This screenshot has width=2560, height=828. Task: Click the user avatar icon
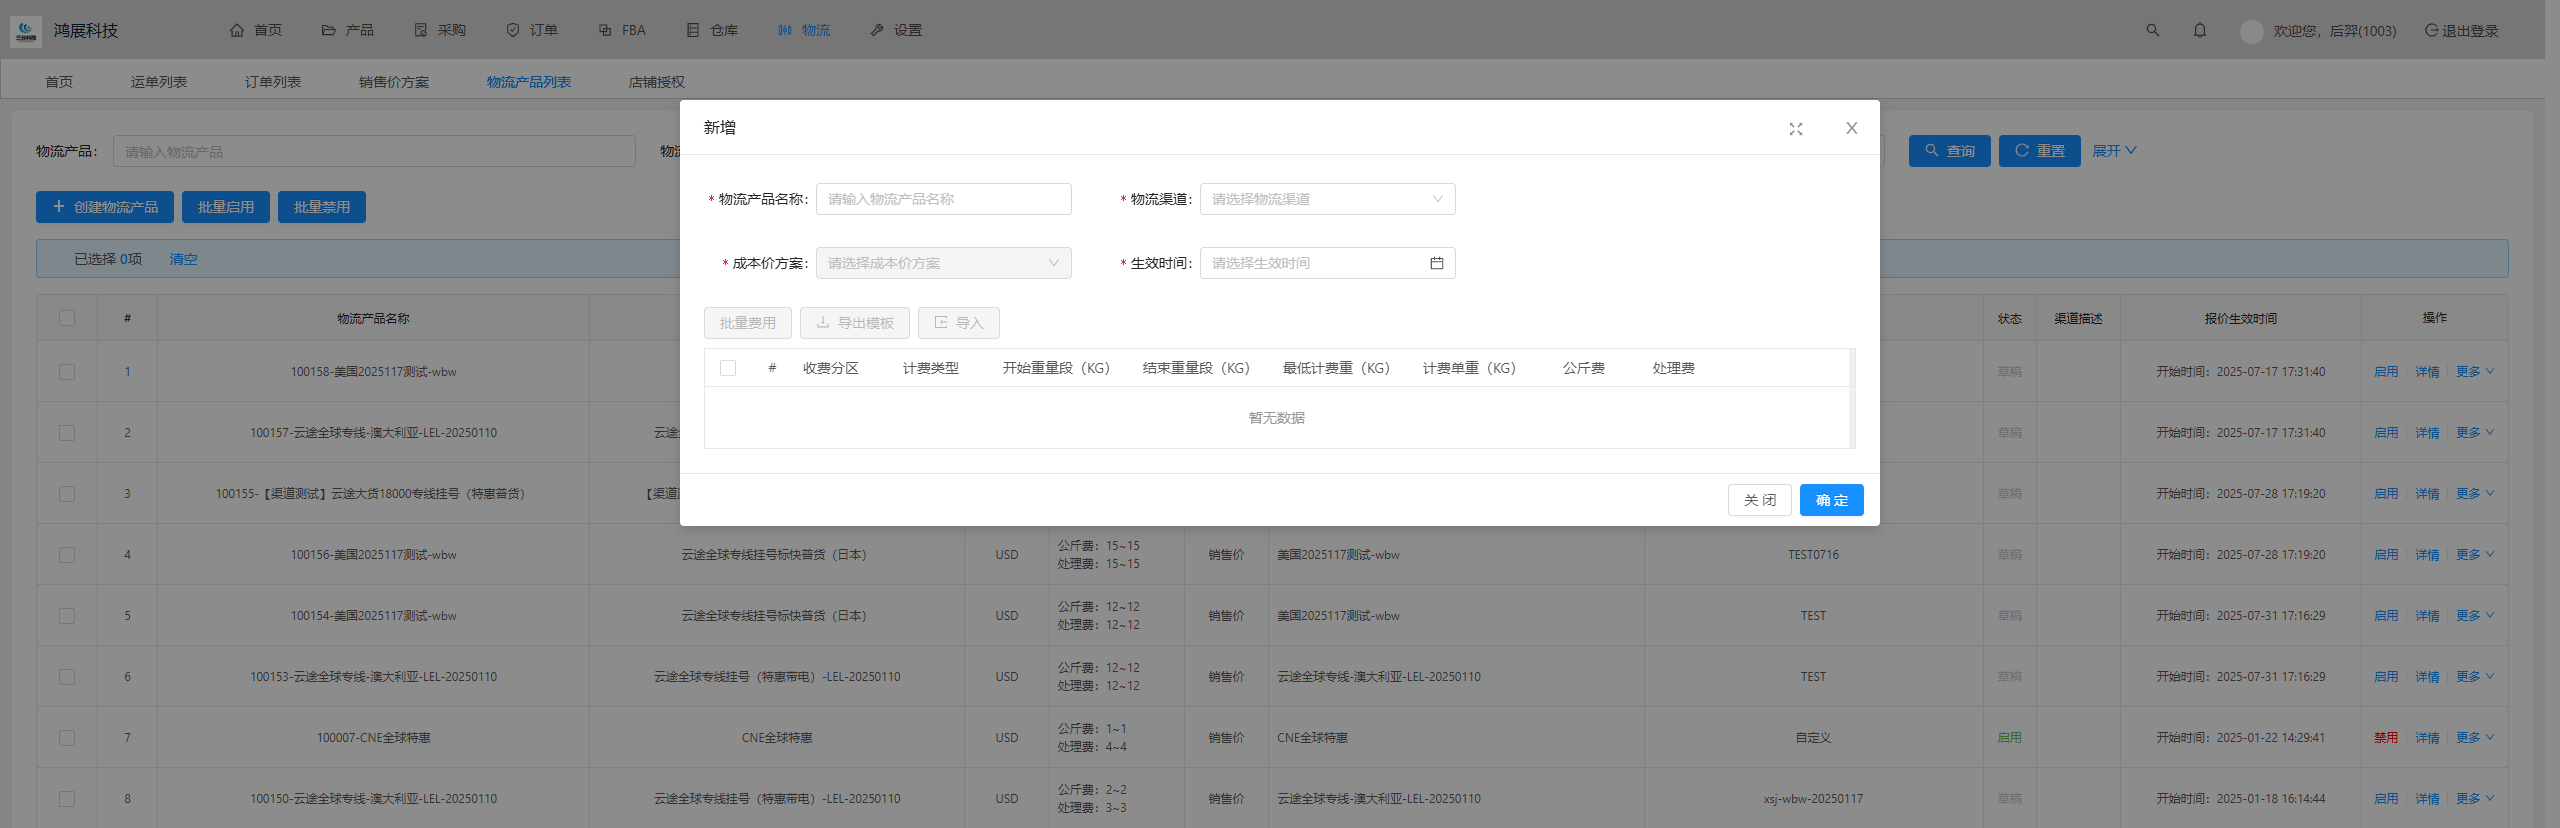pyautogui.click(x=2251, y=31)
